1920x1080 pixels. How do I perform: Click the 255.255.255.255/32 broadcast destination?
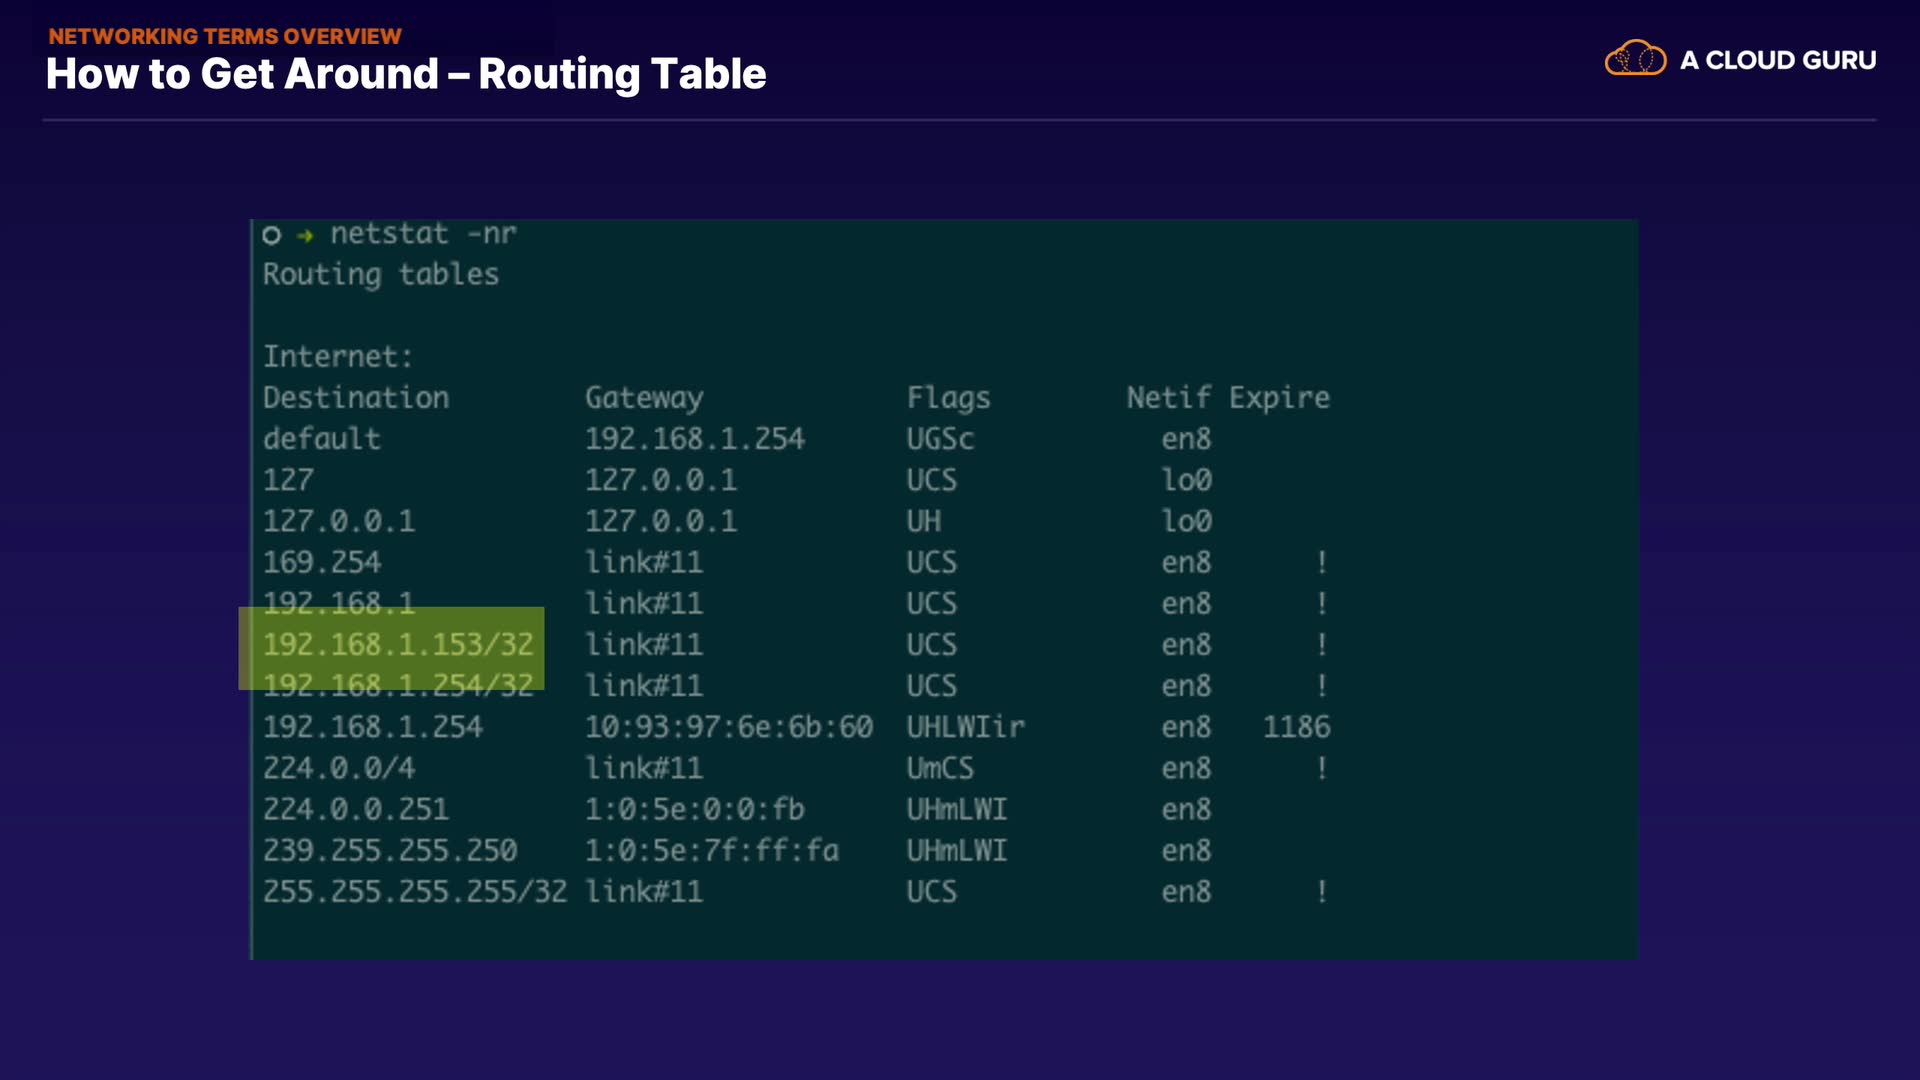414,891
